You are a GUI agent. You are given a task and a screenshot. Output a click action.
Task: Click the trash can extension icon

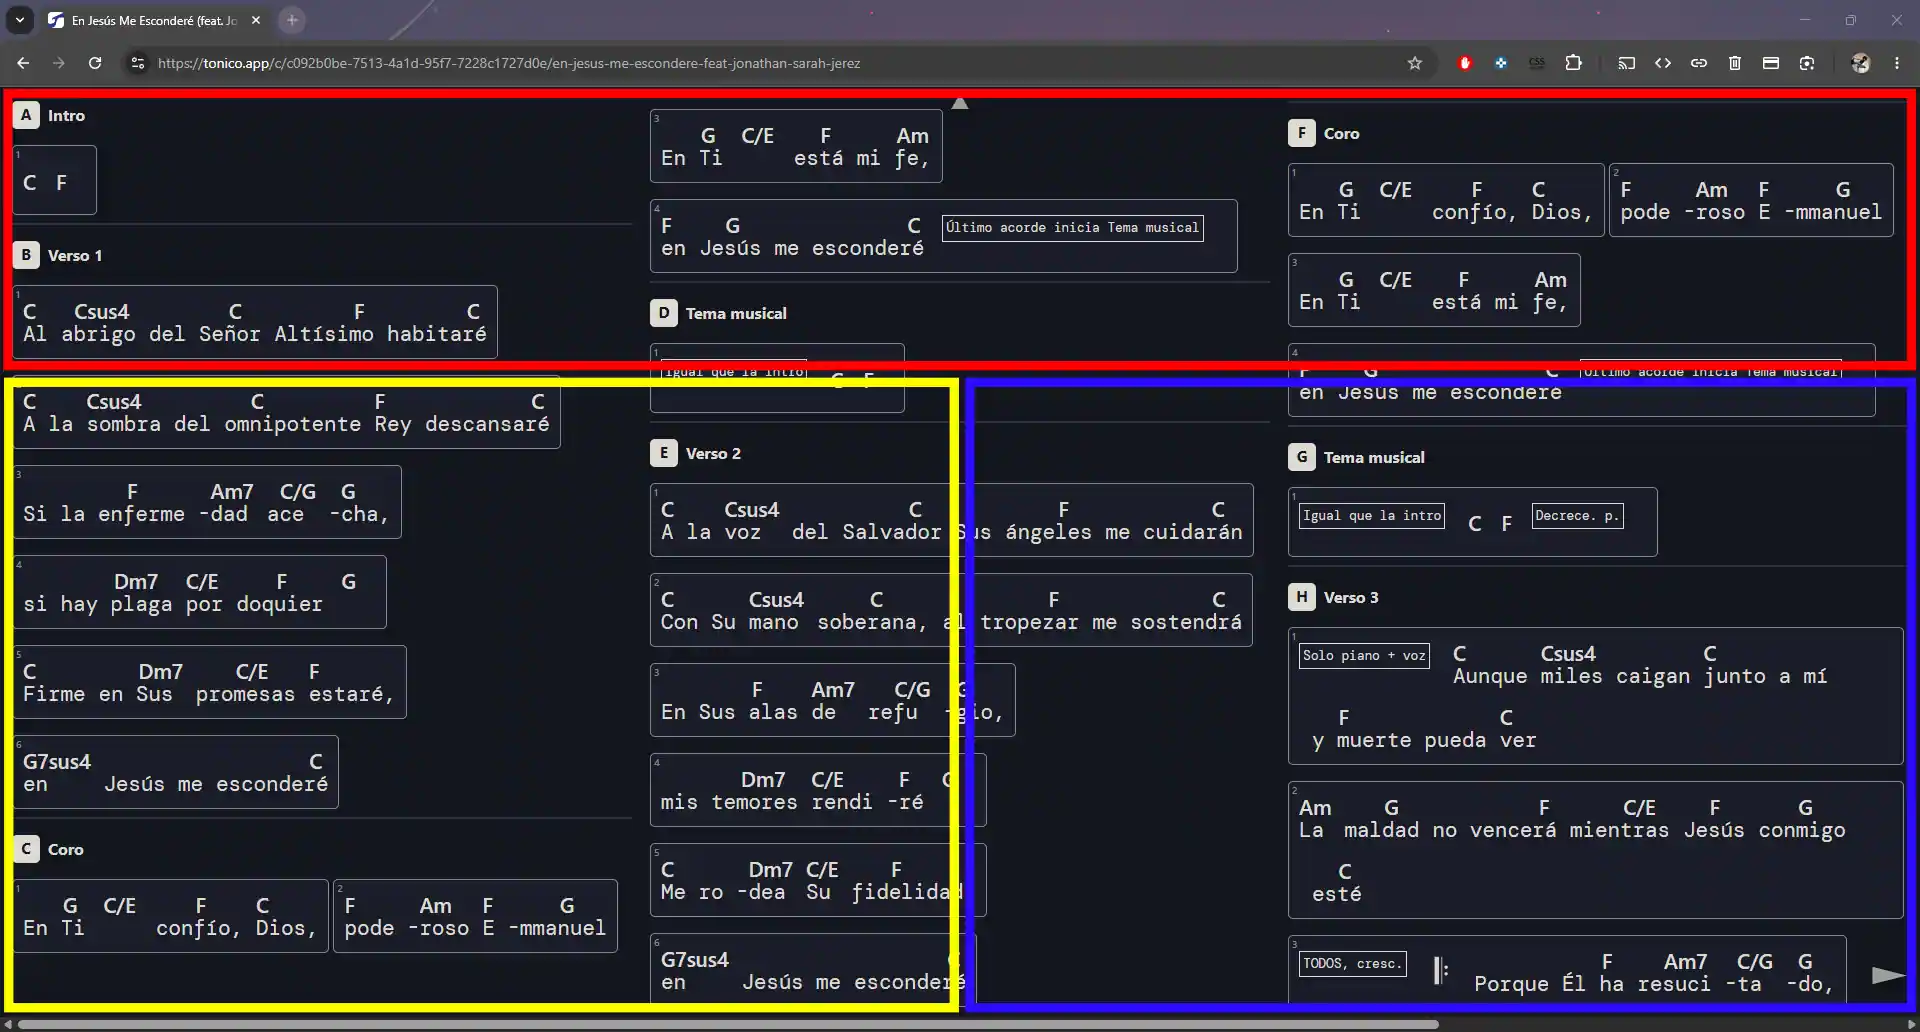click(1735, 63)
